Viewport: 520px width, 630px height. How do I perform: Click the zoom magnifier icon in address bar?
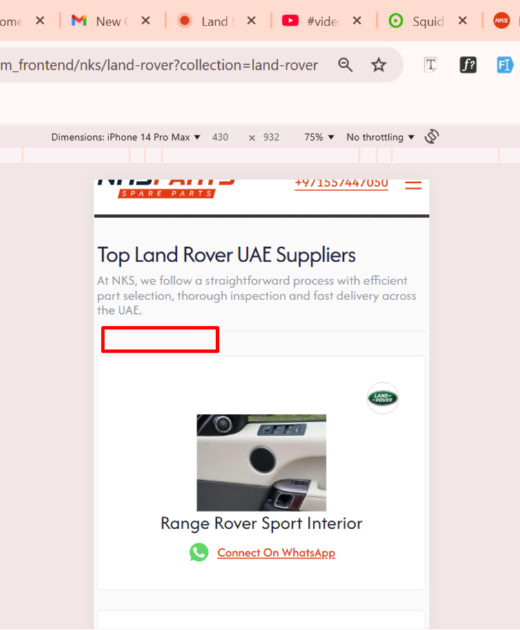(345, 65)
